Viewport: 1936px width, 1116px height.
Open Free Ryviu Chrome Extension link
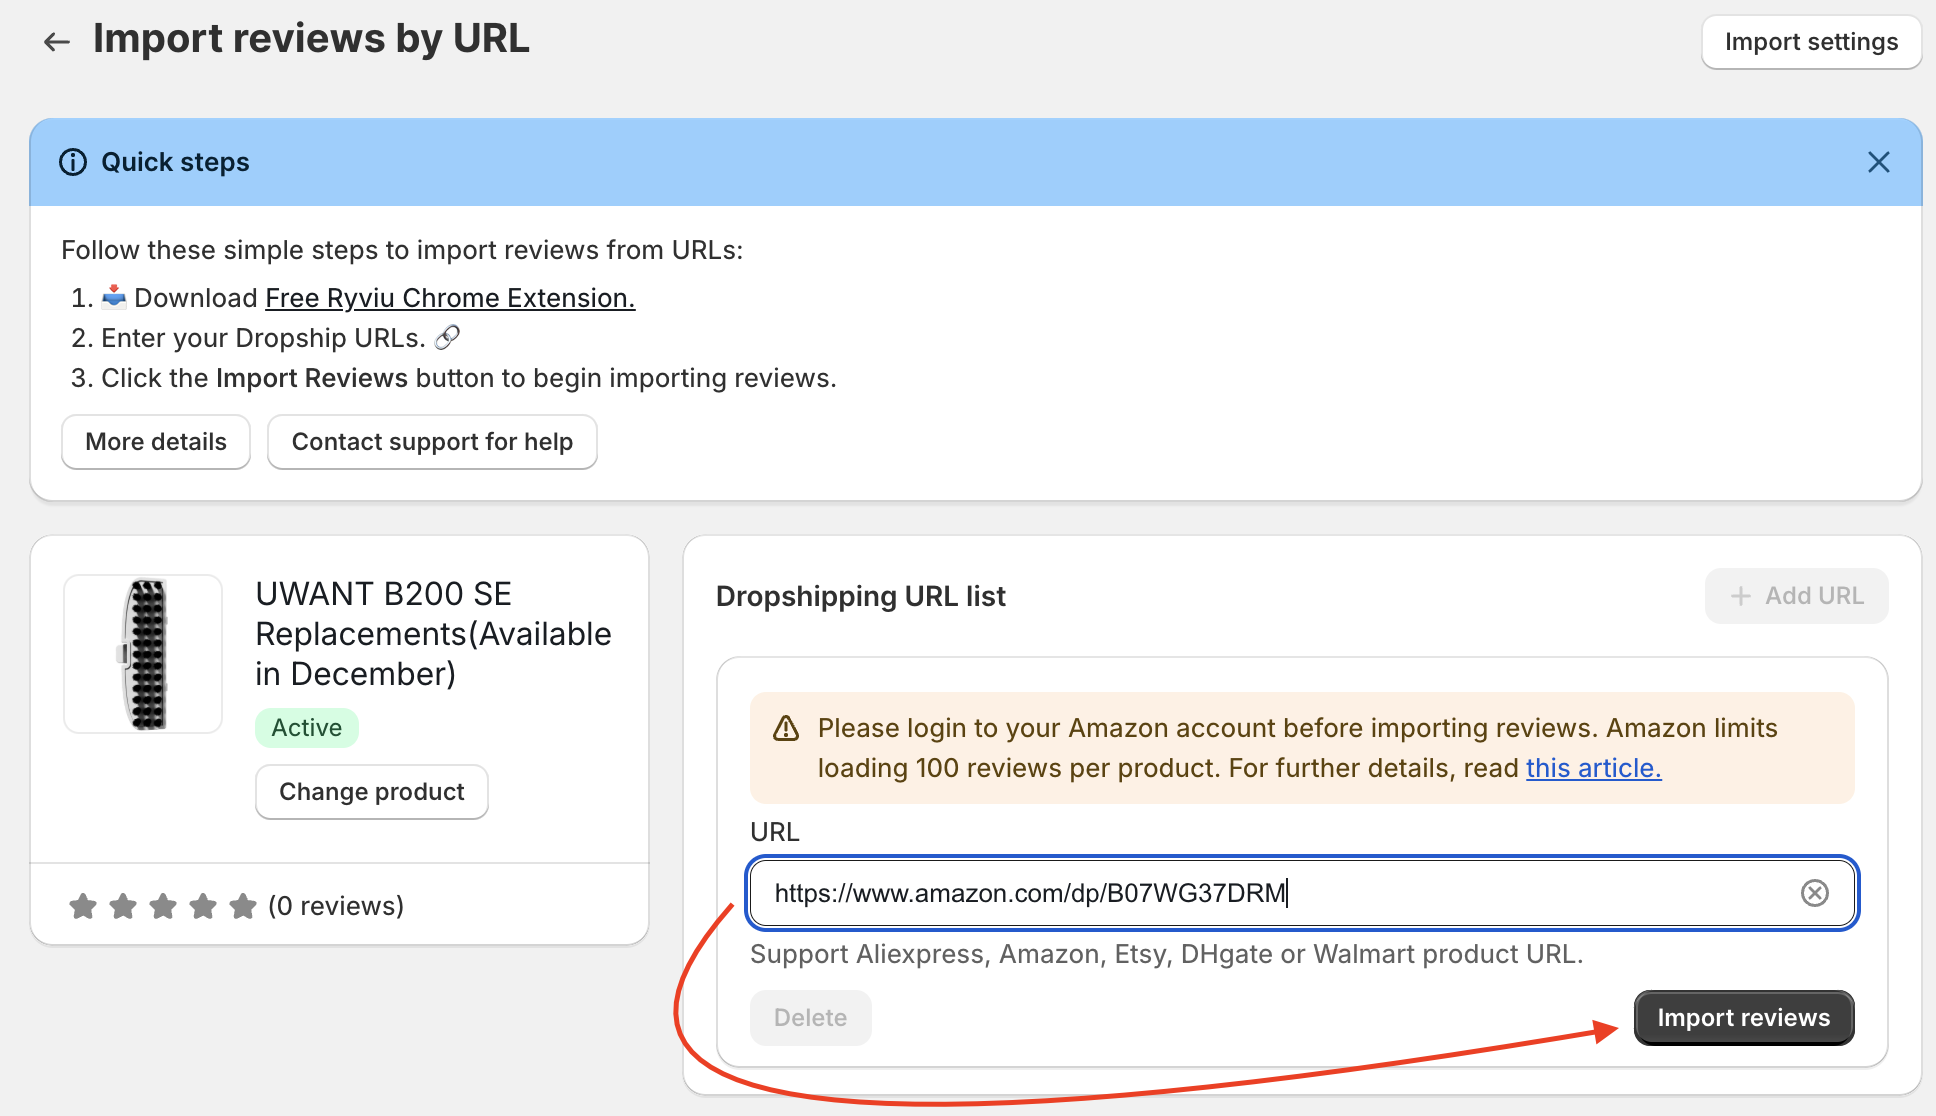(x=450, y=298)
